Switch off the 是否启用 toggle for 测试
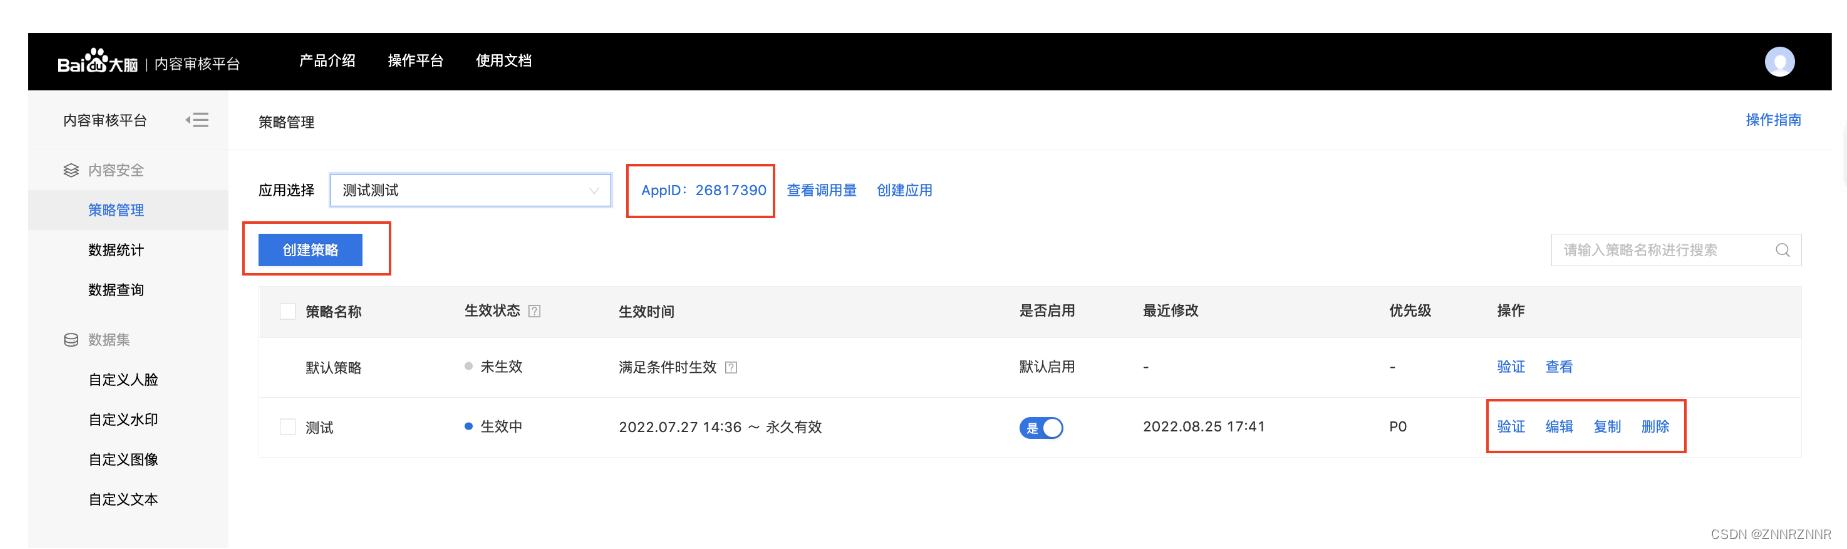 click(1041, 428)
